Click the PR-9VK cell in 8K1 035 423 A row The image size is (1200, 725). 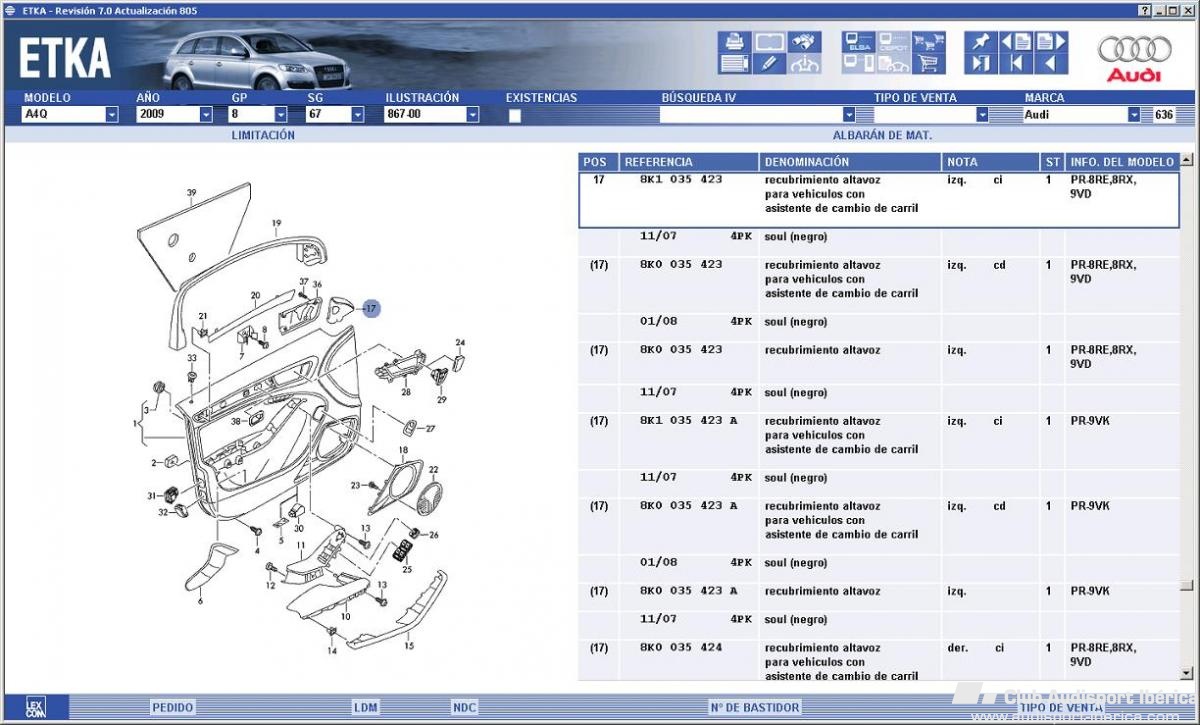1090,421
